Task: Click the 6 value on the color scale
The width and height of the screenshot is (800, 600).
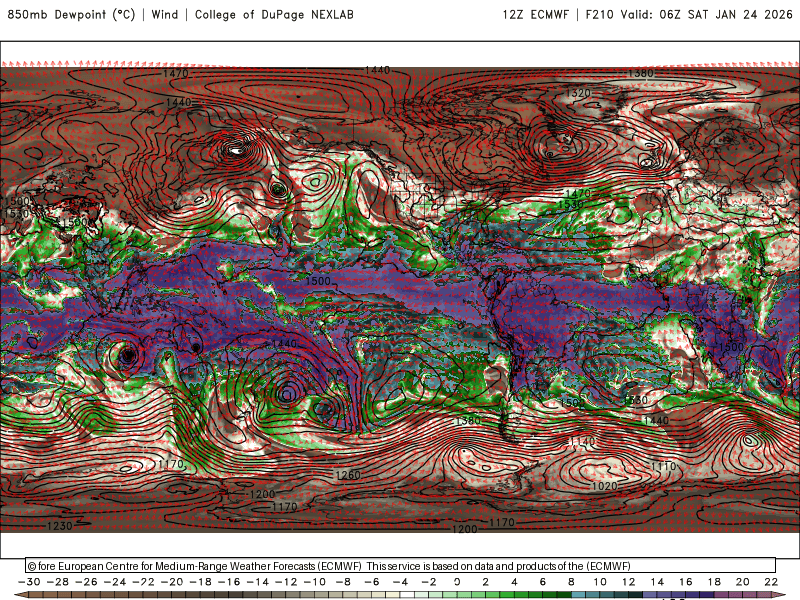Action: point(543,582)
